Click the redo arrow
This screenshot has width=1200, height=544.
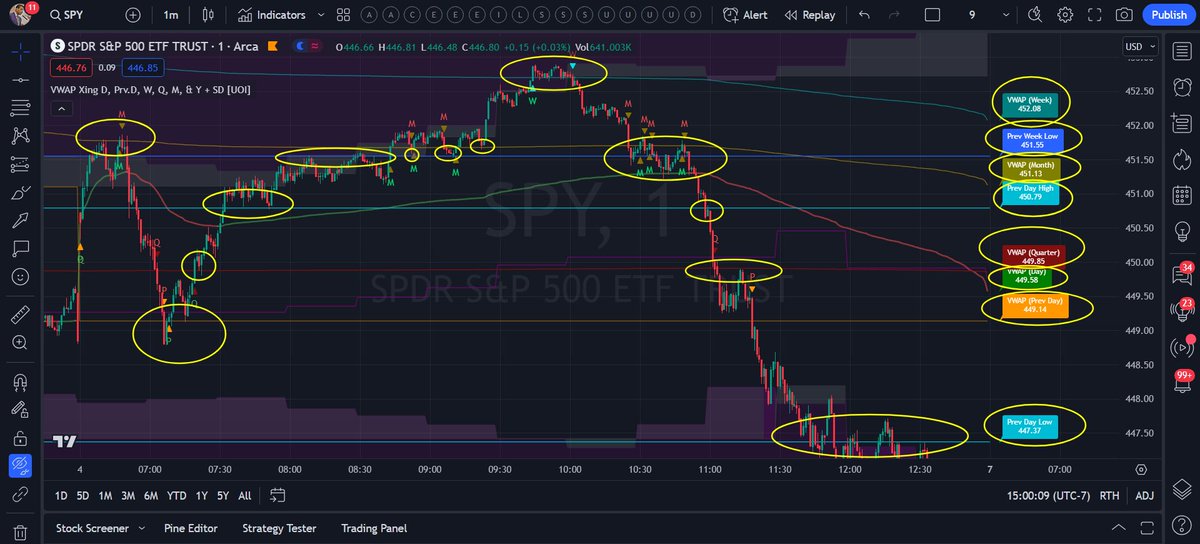896,15
